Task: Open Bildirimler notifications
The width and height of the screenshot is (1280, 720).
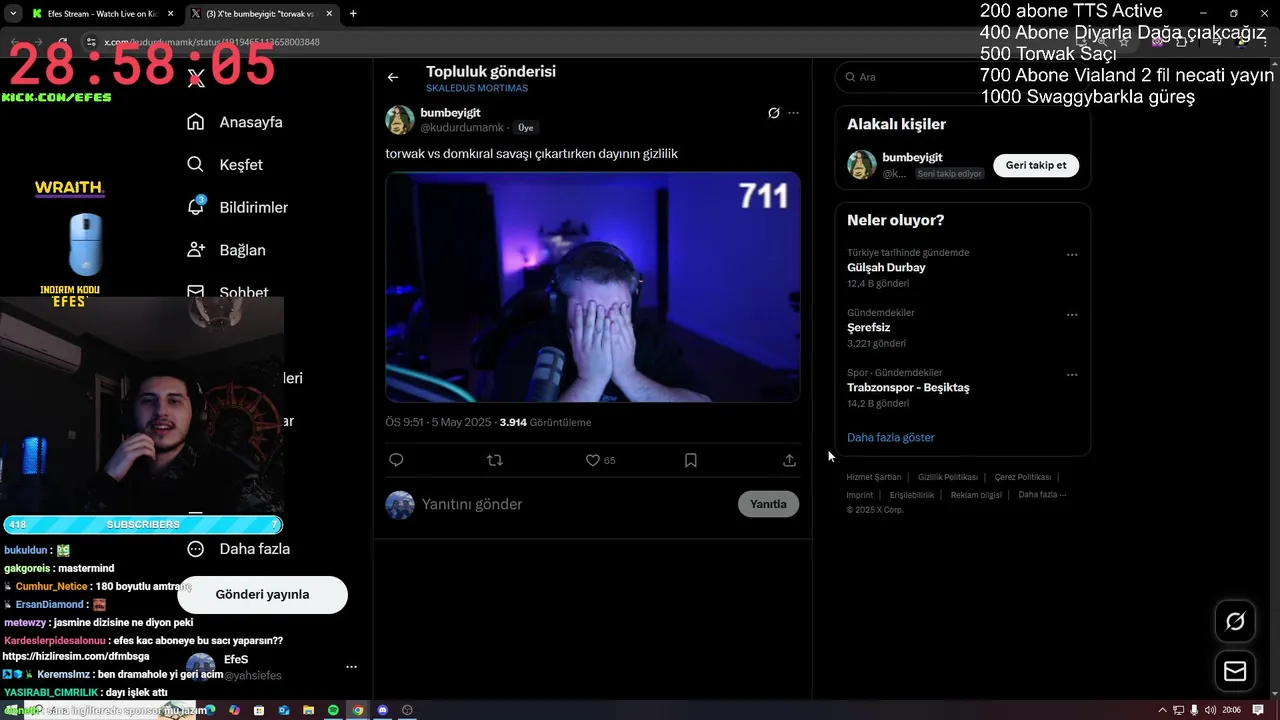Action: click(238, 207)
